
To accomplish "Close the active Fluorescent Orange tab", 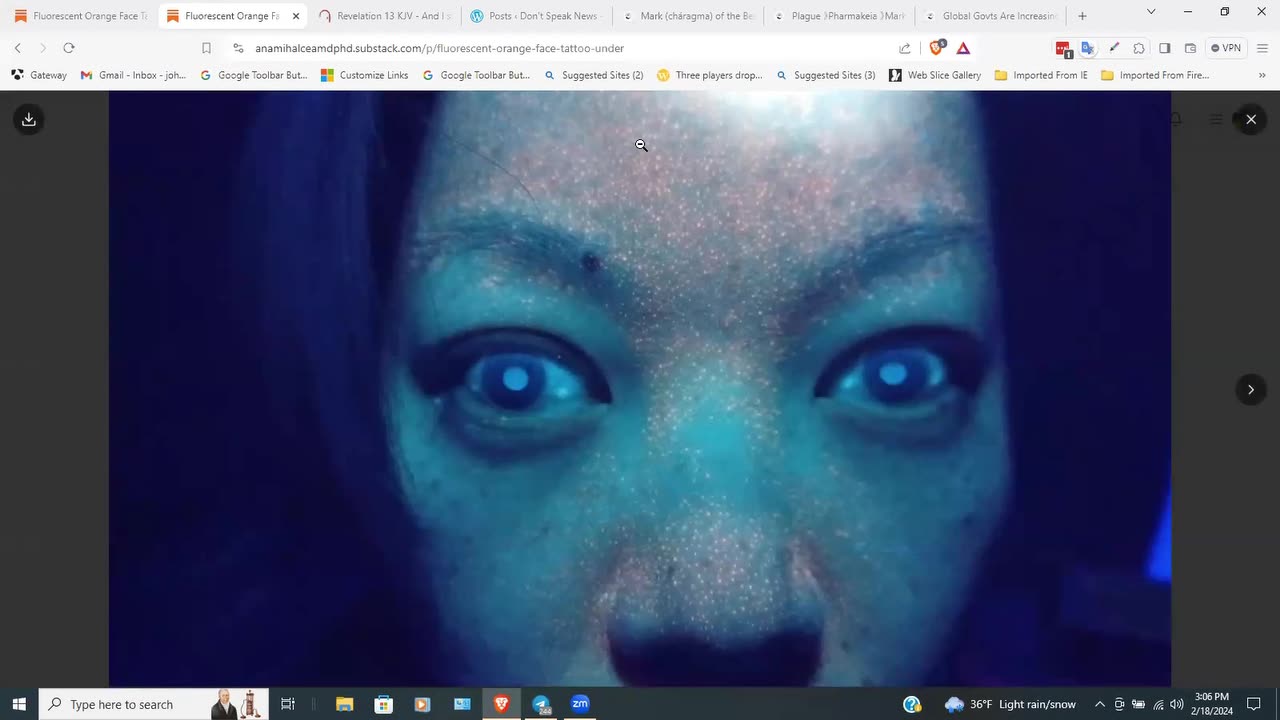I will pos(296,16).
